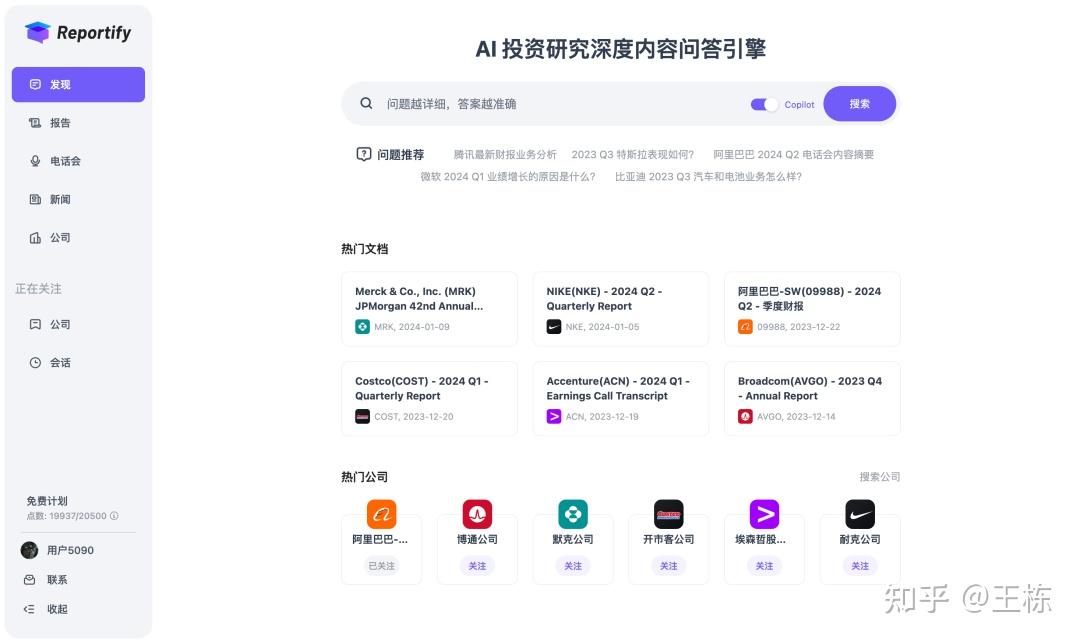Open the NIKE 2024 Q2 Quarterly Report card
This screenshot has width=1080, height=643.
(620, 308)
